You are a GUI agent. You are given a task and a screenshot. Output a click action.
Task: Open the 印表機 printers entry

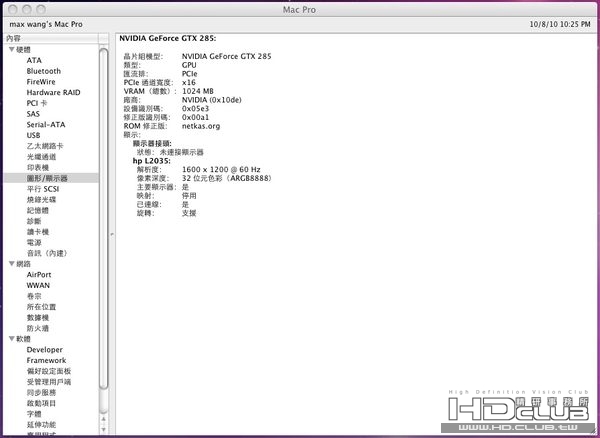click(x=38, y=168)
